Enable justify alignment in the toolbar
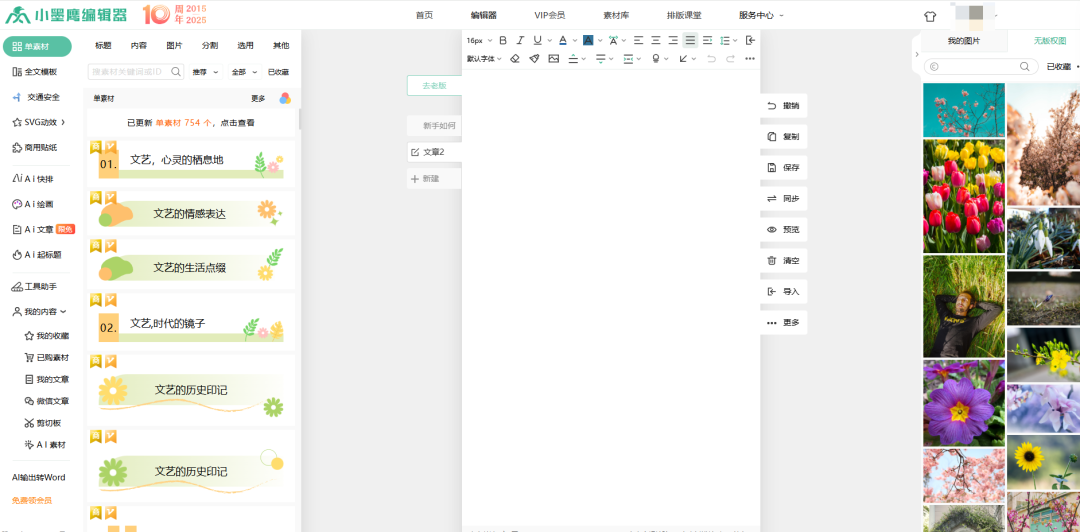Image resolution: width=1080 pixels, height=532 pixels. [x=690, y=40]
